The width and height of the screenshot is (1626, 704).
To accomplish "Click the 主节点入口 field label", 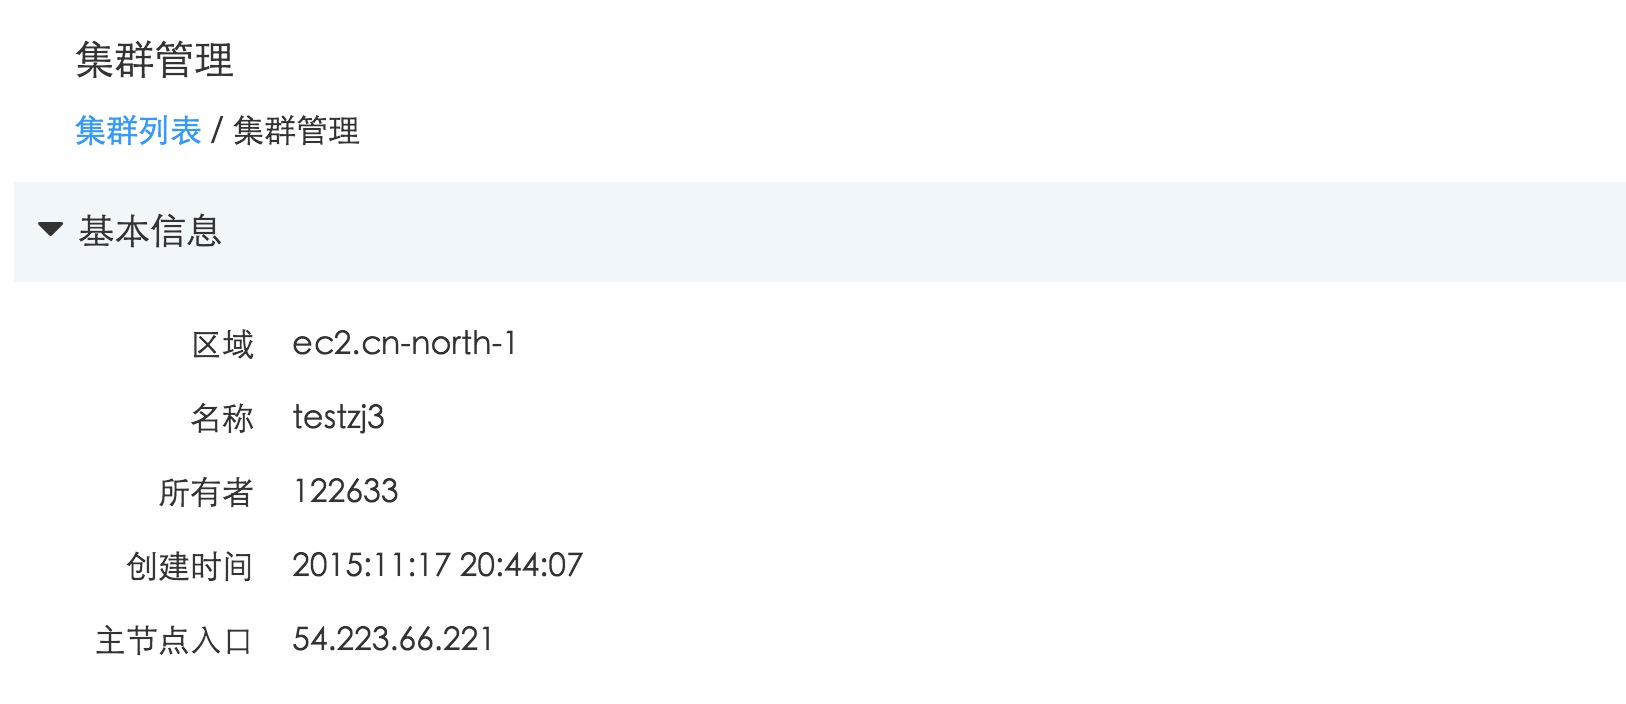I will coord(174,640).
